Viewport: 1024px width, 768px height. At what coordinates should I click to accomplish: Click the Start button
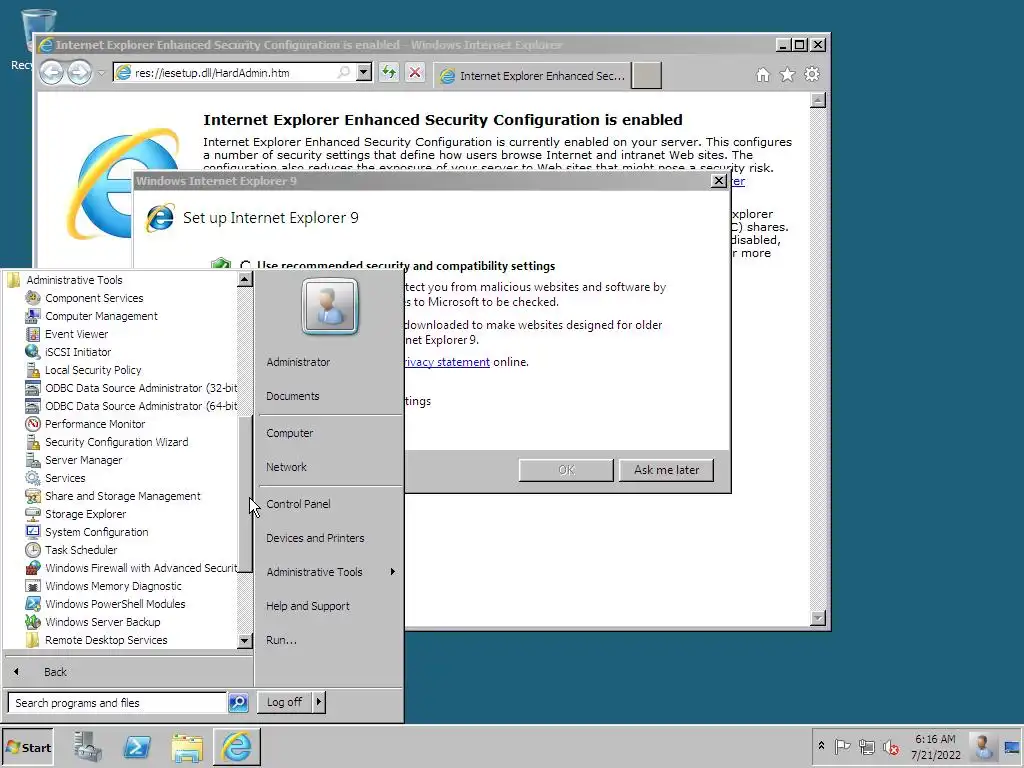tap(28, 747)
